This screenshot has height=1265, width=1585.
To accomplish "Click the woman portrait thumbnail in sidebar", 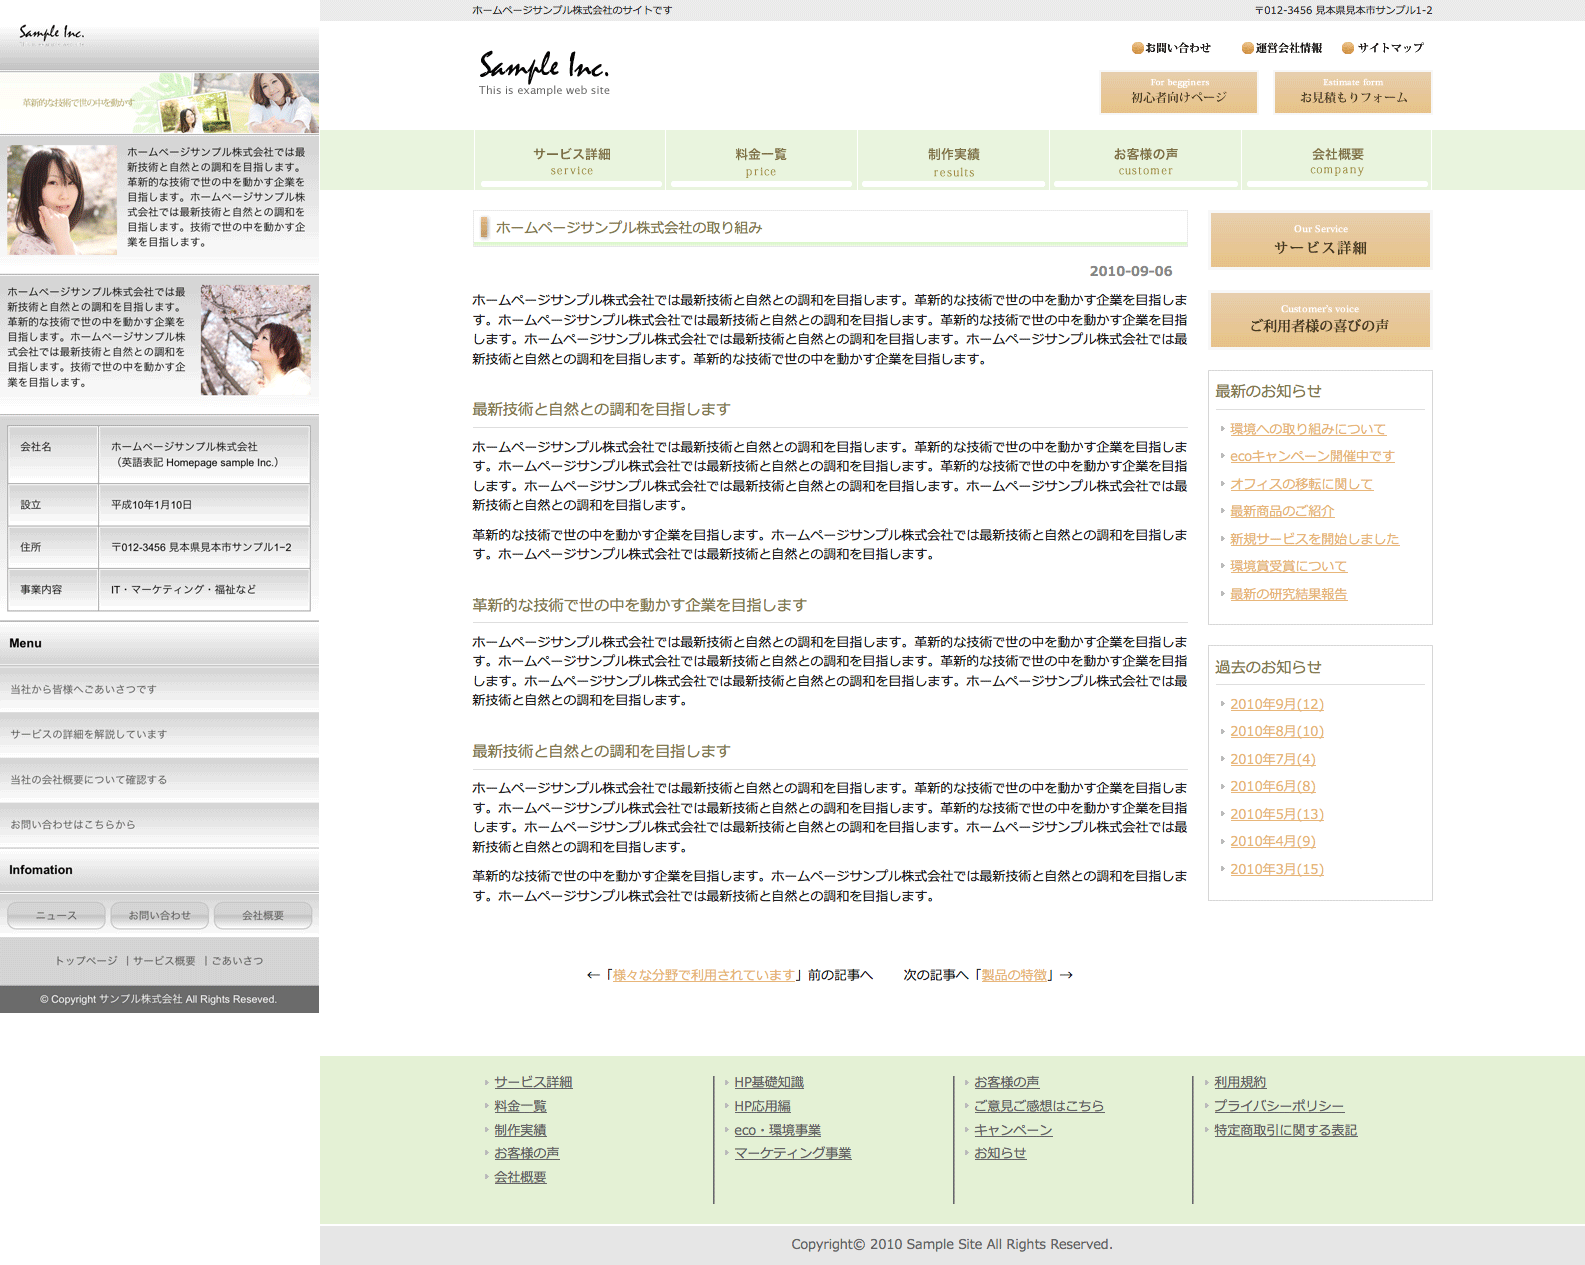I will click(62, 200).
